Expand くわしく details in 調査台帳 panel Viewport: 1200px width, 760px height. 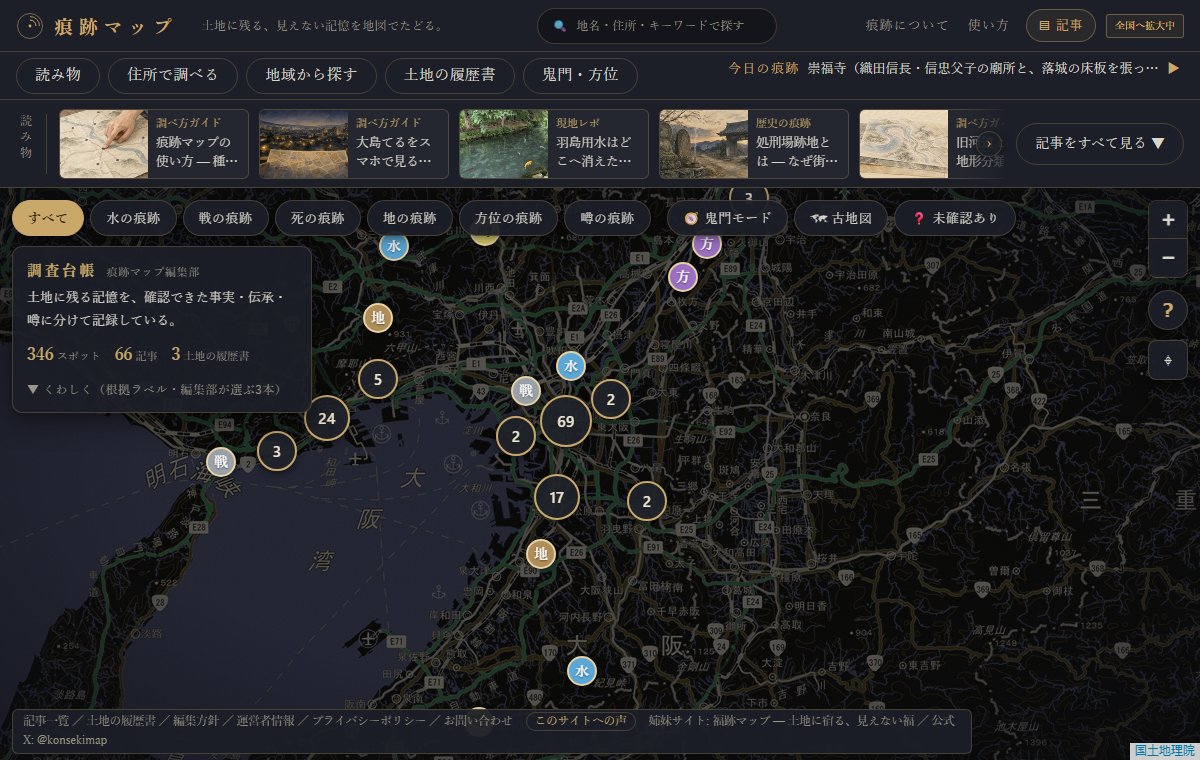click(x=154, y=389)
